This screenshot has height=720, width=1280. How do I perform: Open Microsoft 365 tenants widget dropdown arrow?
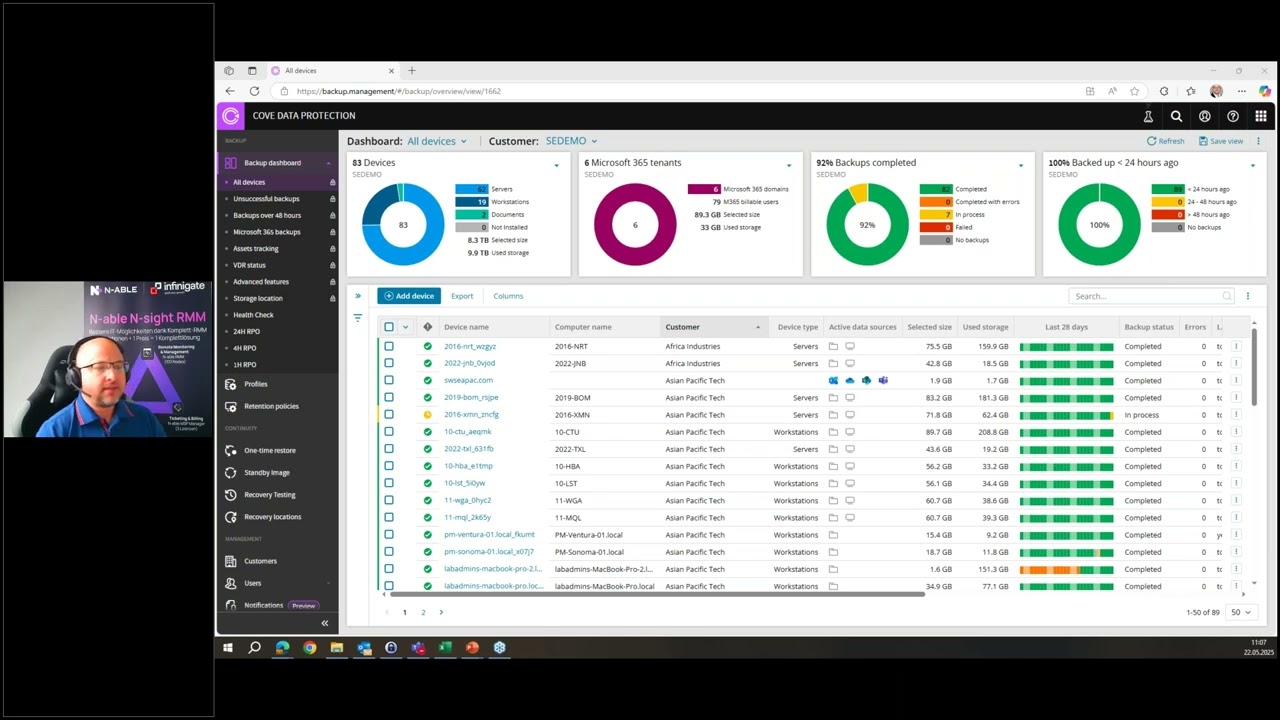pos(789,165)
